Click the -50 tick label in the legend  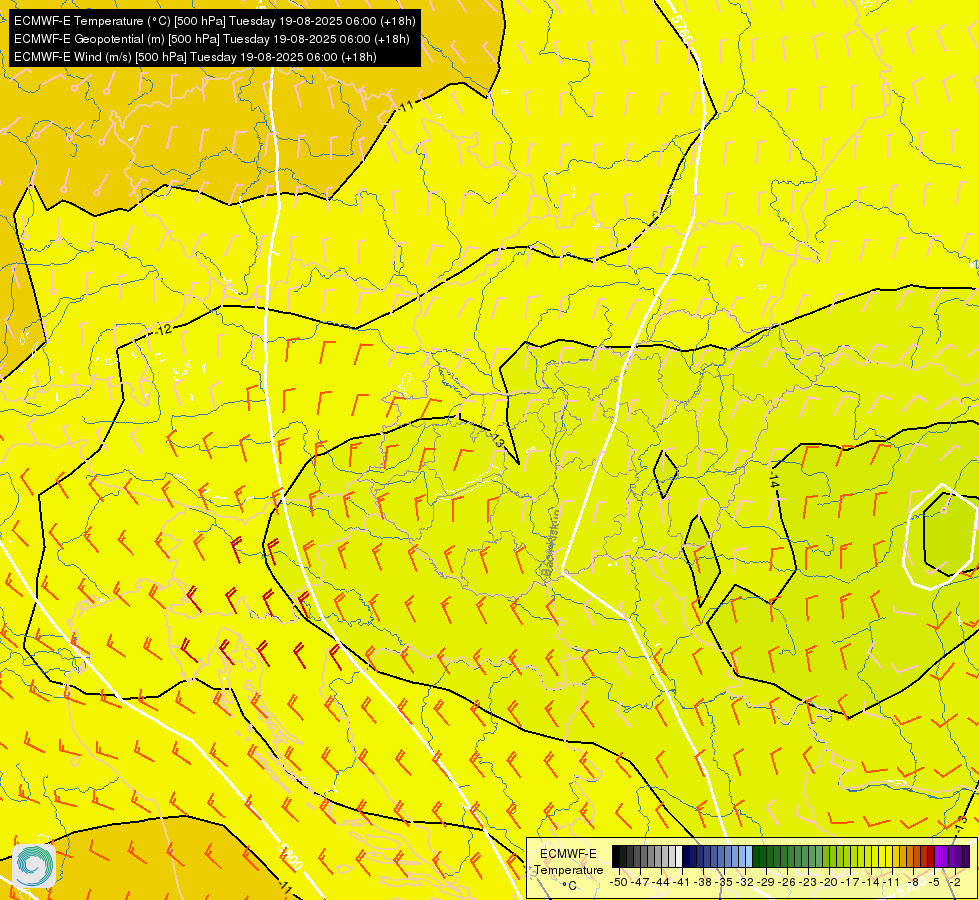tap(619, 883)
